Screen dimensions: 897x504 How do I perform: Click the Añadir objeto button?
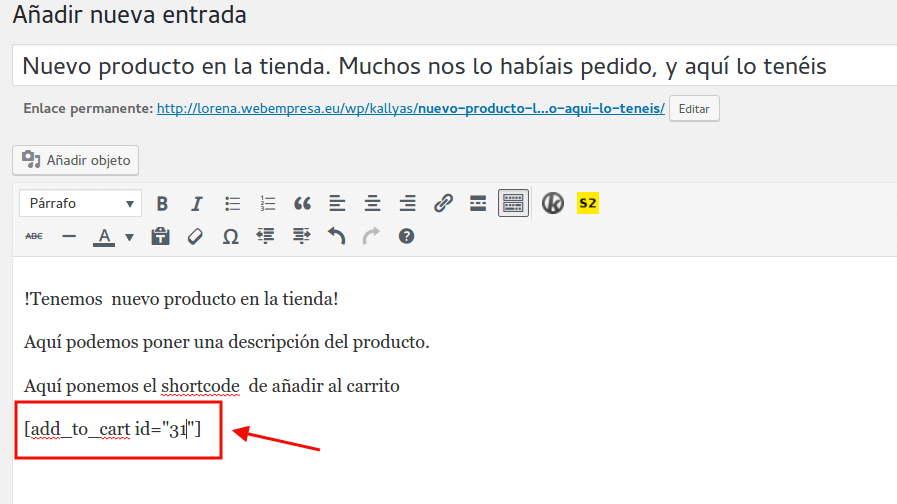pos(76,160)
